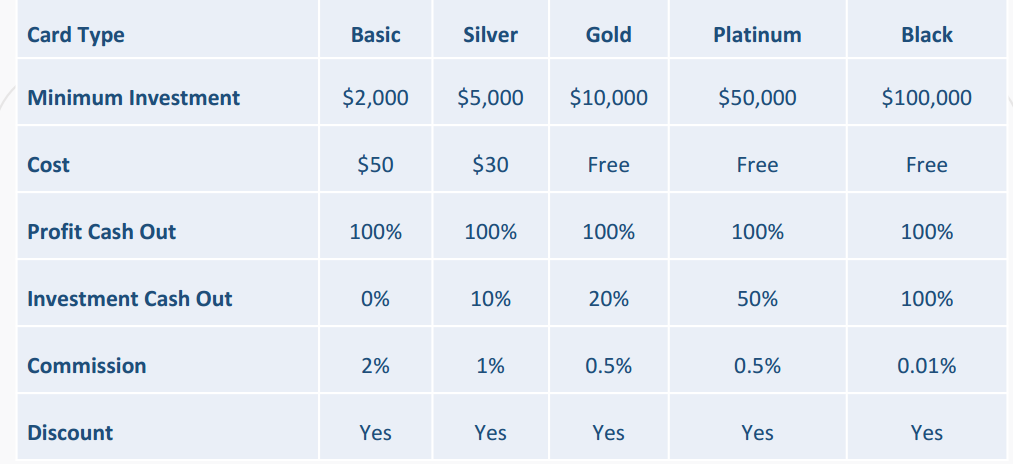
Task: Click the 50% Platinum investment cash out
Action: coord(757,299)
